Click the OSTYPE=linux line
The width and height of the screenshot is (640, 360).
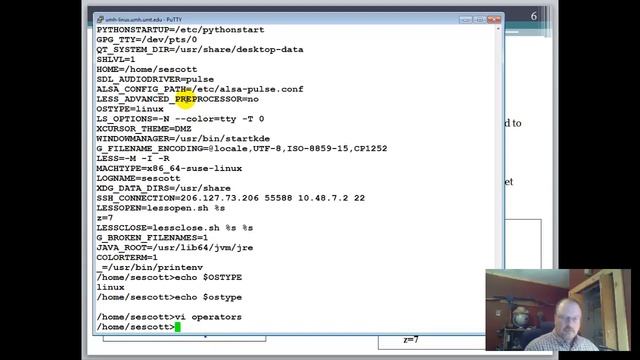point(130,109)
